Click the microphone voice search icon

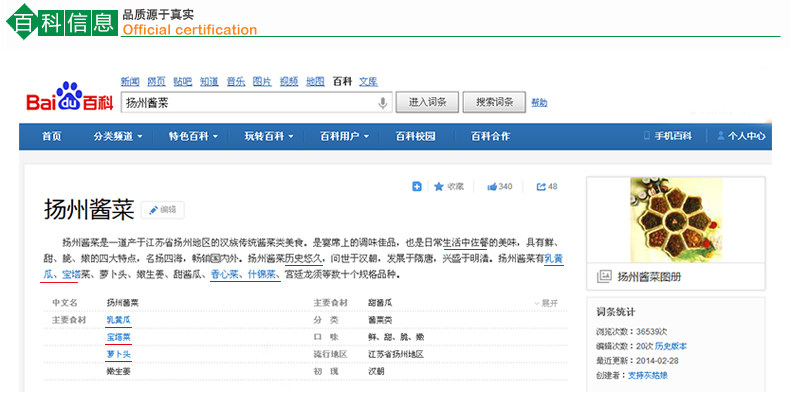(x=382, y=103)
